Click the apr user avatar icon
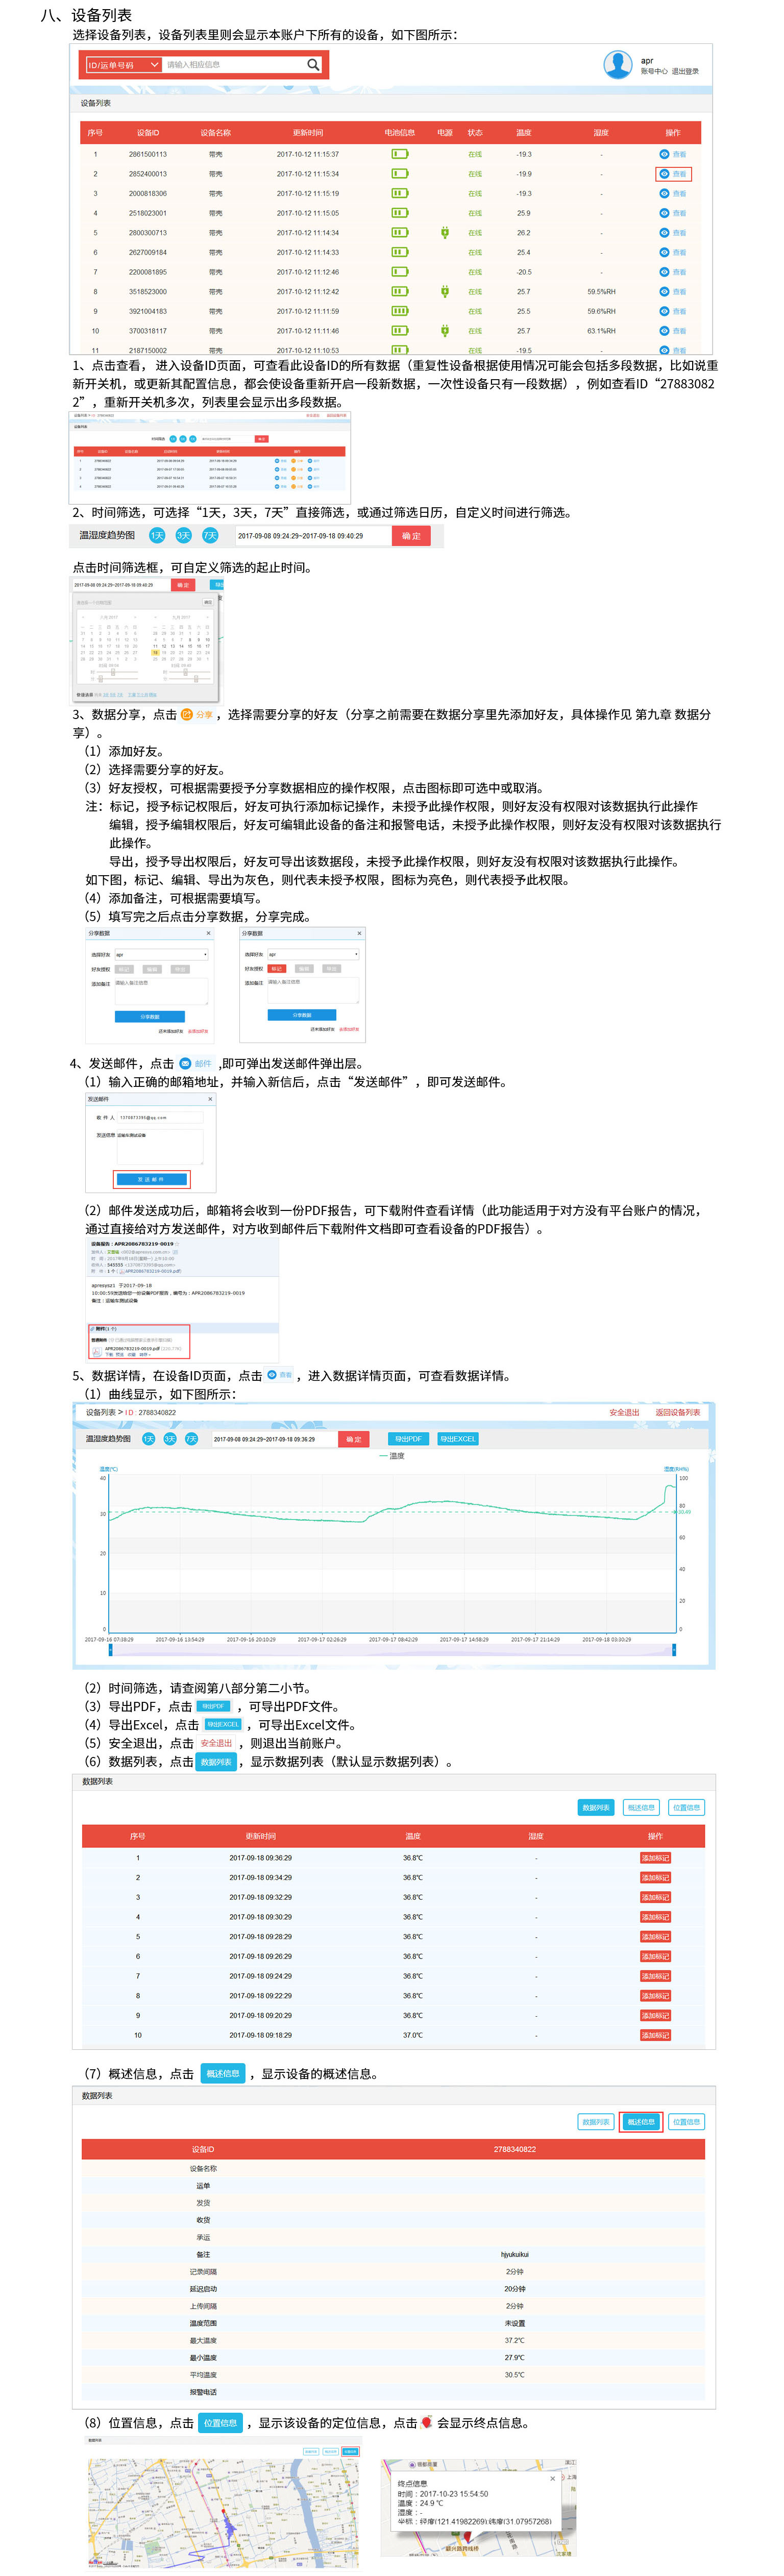The width and height of the screenshot is (784, 2576). [x=618, y=65]
